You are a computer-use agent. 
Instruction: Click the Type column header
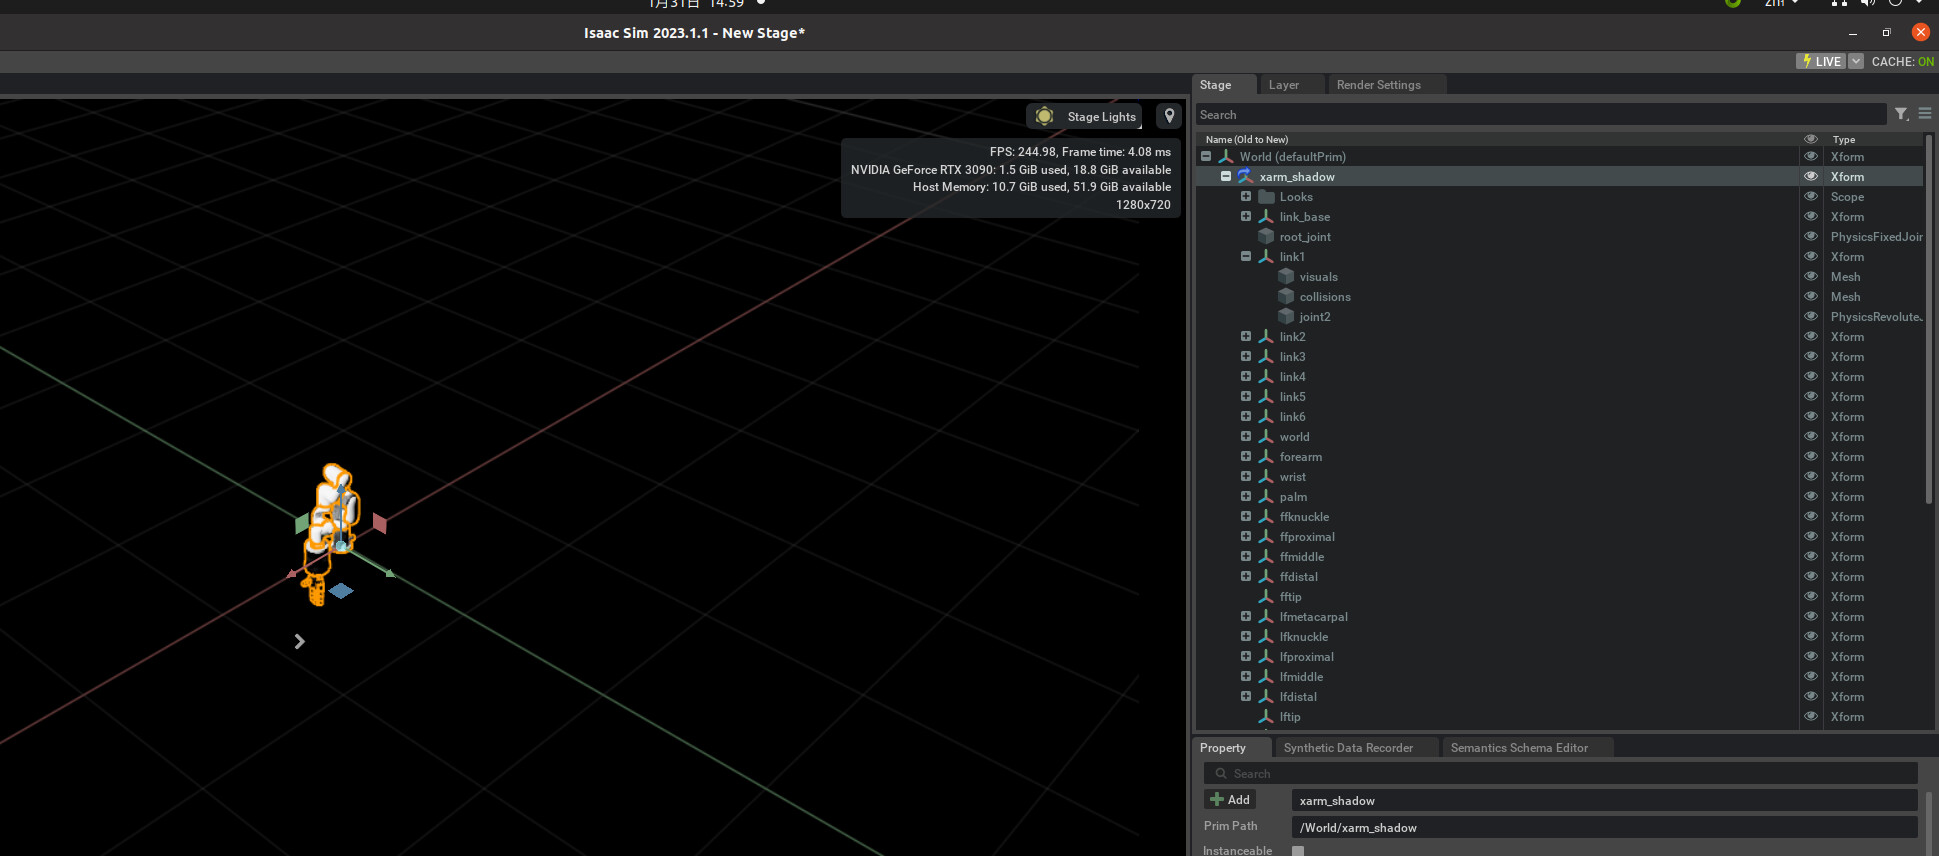pyautogui.click(x=1843, y=139)
